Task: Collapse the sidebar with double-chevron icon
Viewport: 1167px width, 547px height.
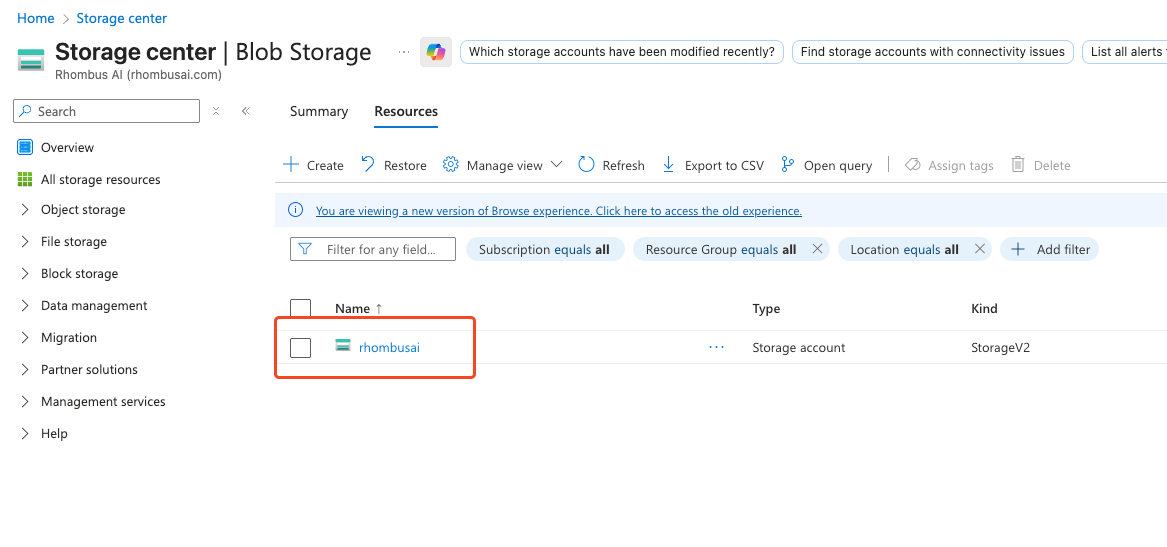Action: pyautogui.click(x=246, y=111)
